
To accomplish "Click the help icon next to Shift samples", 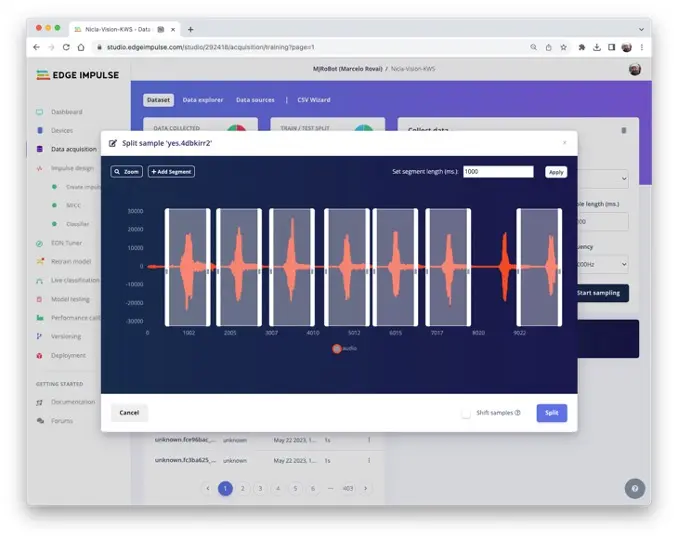I will [517, 413].
